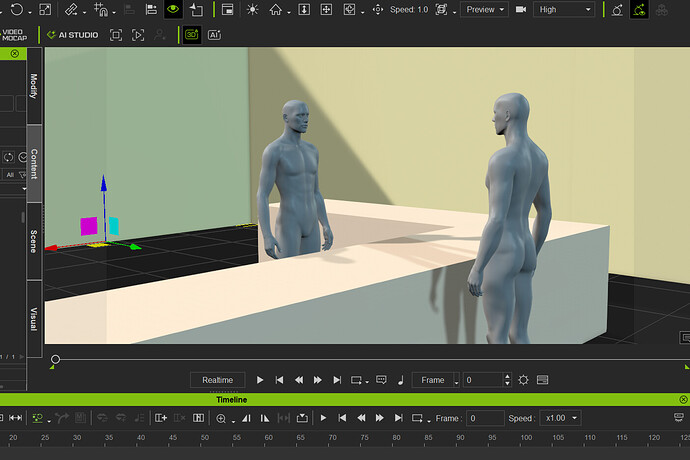Click the sun light icon
This screenshot has height=460, width=690.
[252, 9]
